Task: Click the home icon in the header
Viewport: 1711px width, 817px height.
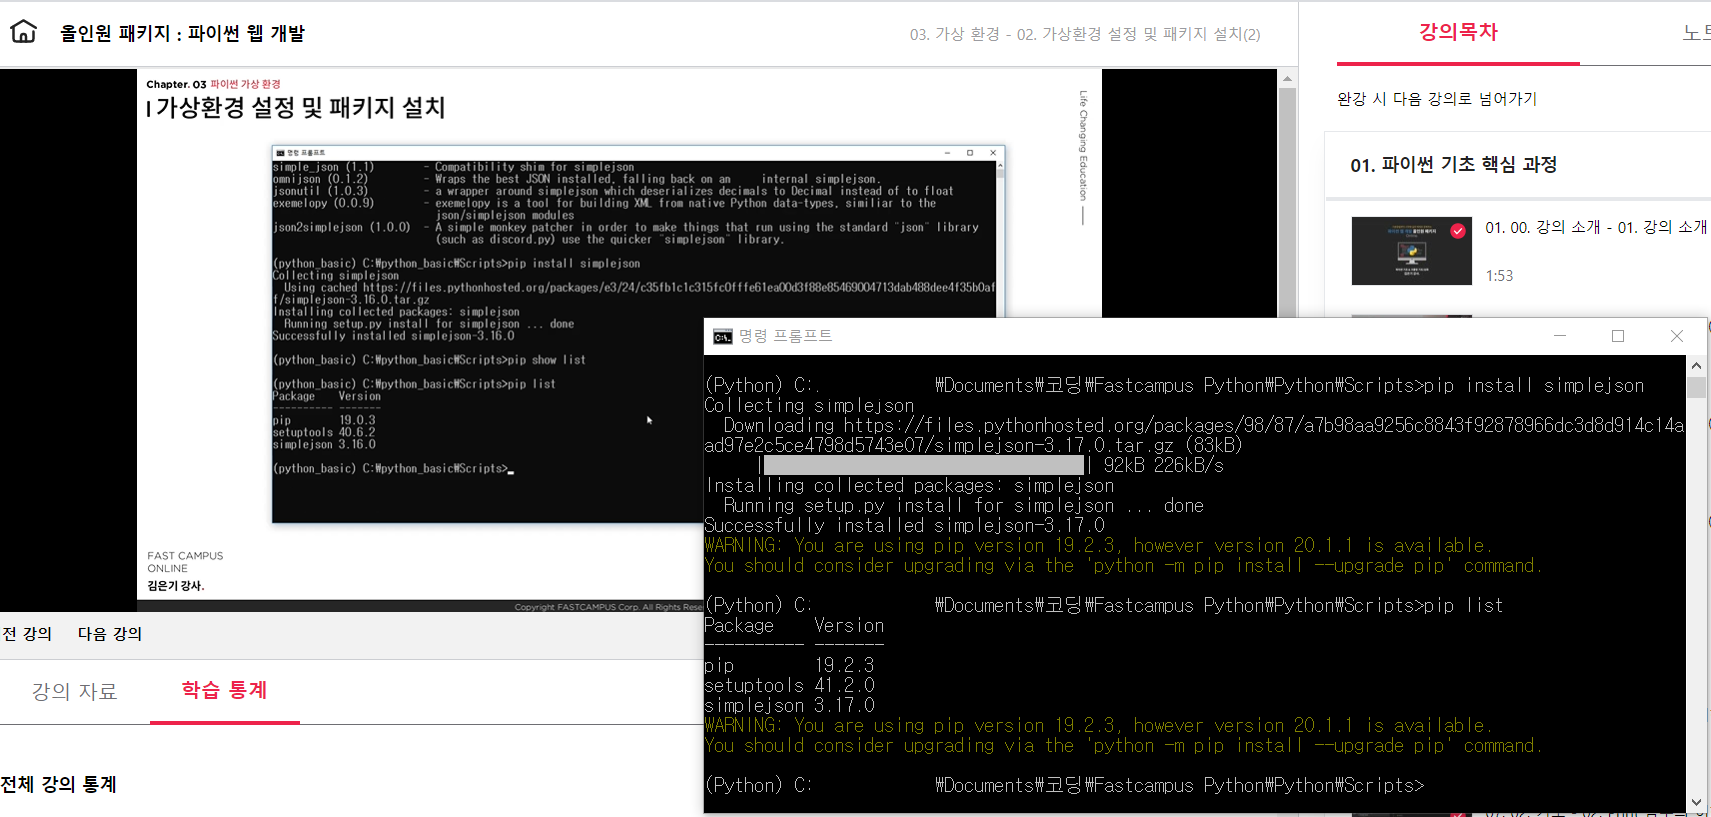Action: [24, 32]
